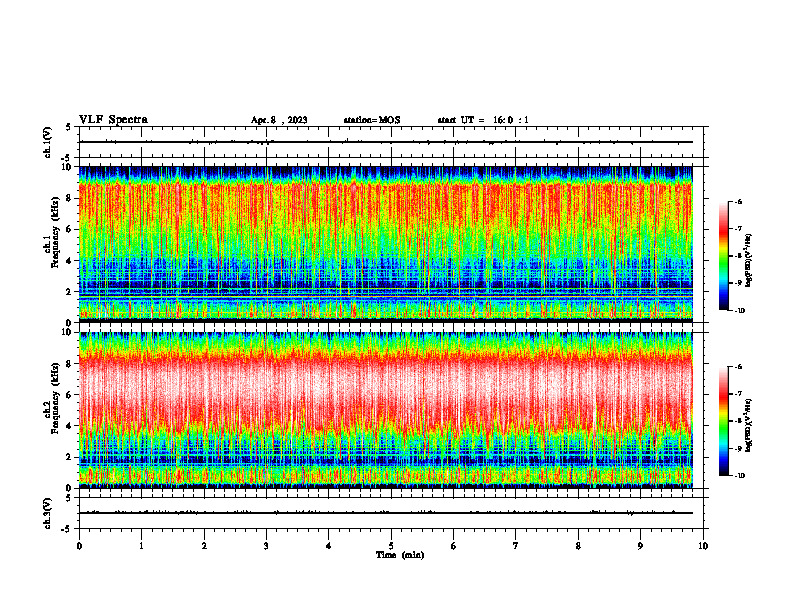This screenshot has width=792, height=612.
Task: Click the "3" tick on the Time axis
Action: [x=266, y=546]
